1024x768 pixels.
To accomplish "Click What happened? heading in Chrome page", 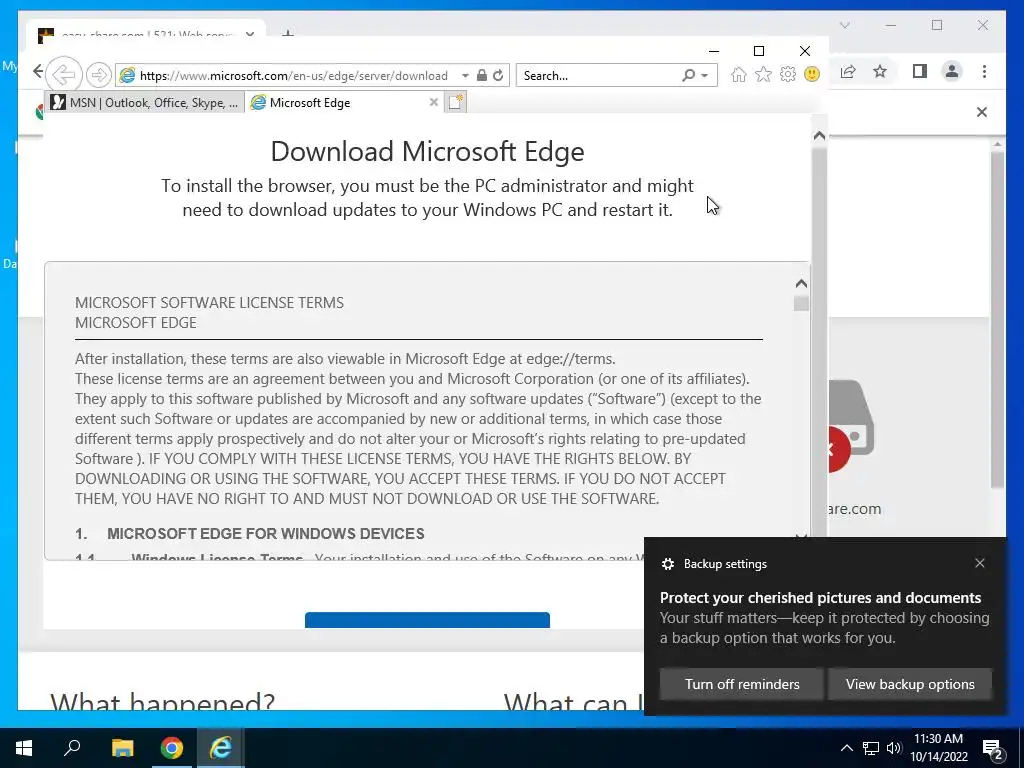I will pyautogui.click(x=163, y=701).
